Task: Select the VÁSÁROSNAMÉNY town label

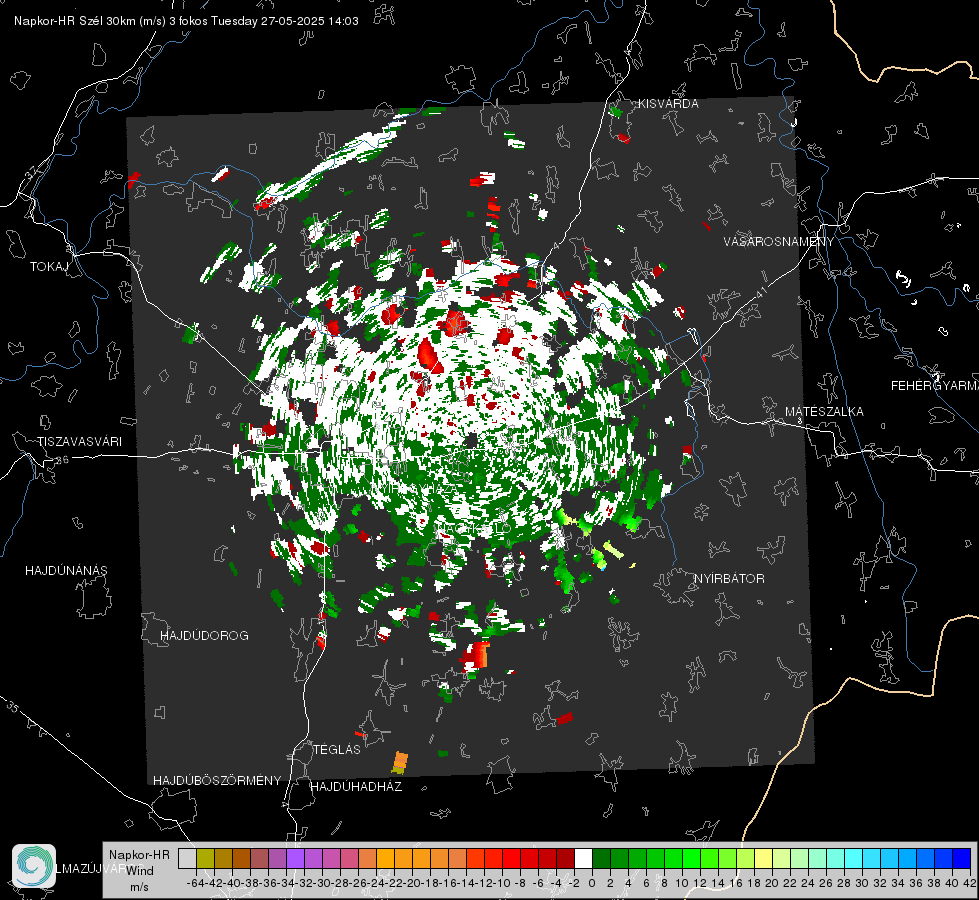Action: [x=779, y=242]
